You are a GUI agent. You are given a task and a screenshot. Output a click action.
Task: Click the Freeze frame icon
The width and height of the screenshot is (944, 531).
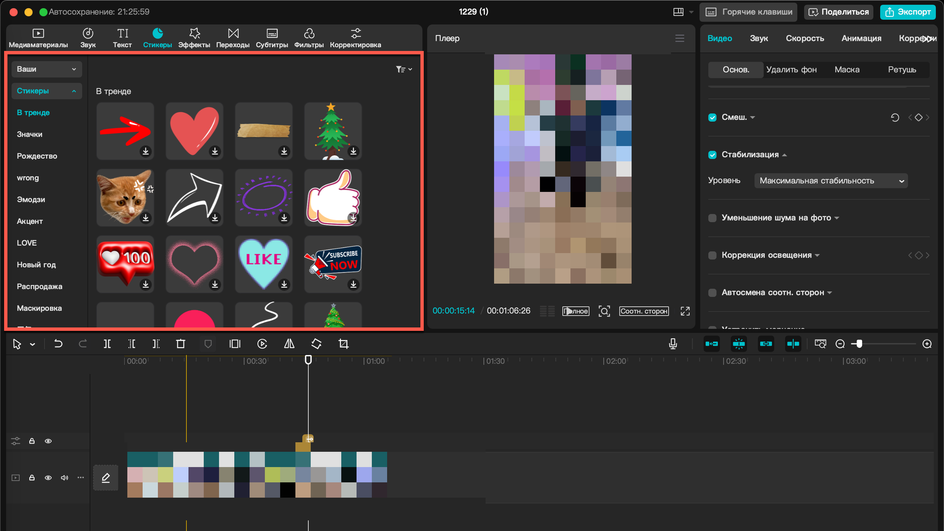point(235,344)
